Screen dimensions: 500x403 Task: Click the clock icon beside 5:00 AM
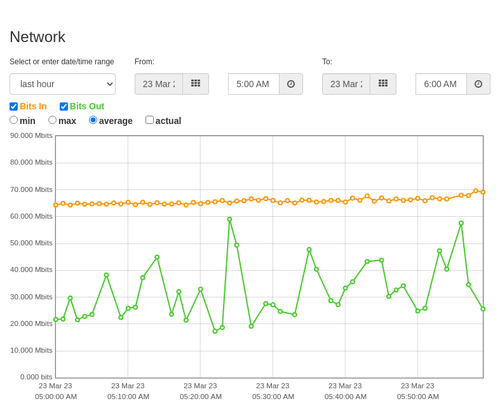coord(291,84)
